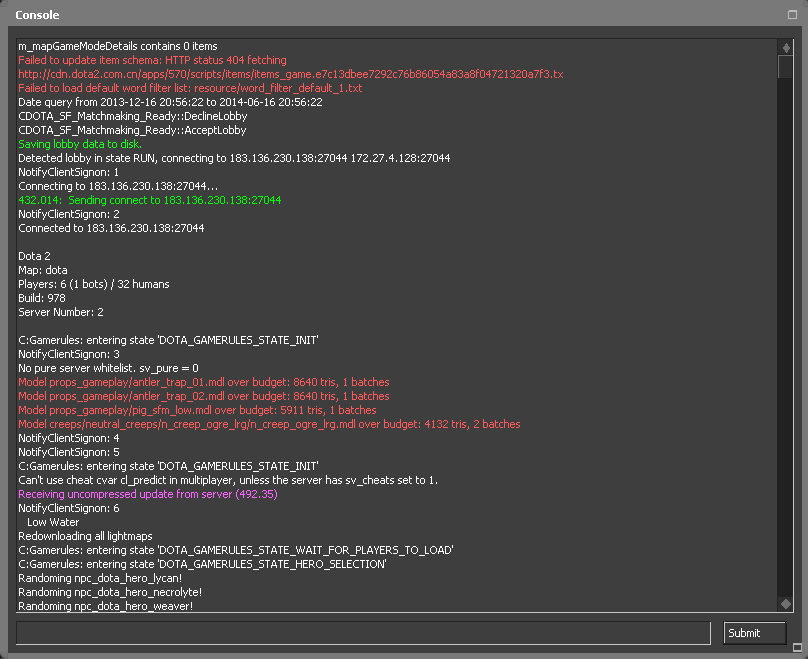Click 'NotifyClientSignon: 4' line
Viewport: 808px width, 659px height.
[69, 438]
